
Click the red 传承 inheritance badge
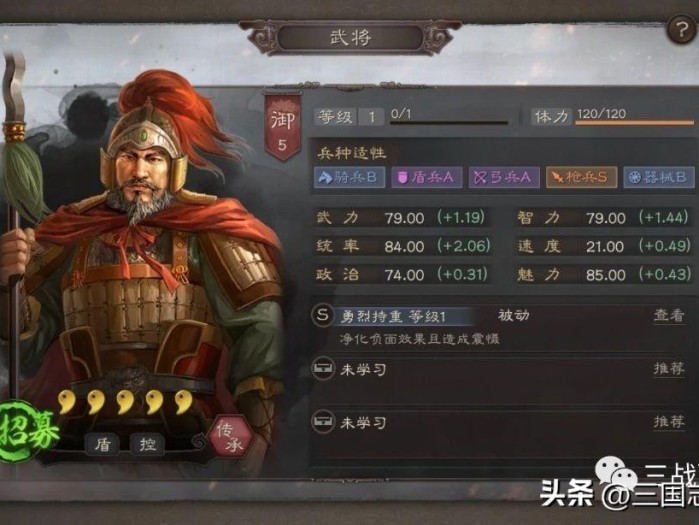(231, 437)
